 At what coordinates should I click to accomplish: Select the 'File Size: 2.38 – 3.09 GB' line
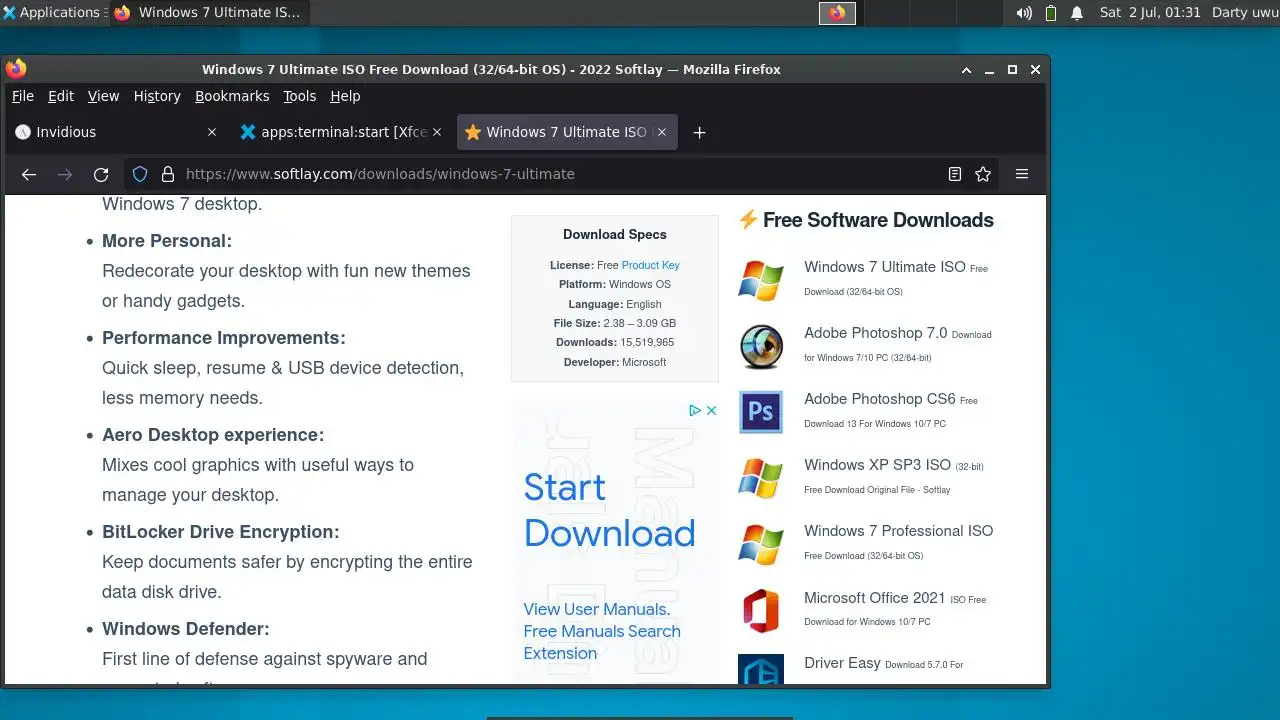pos(615,323)
